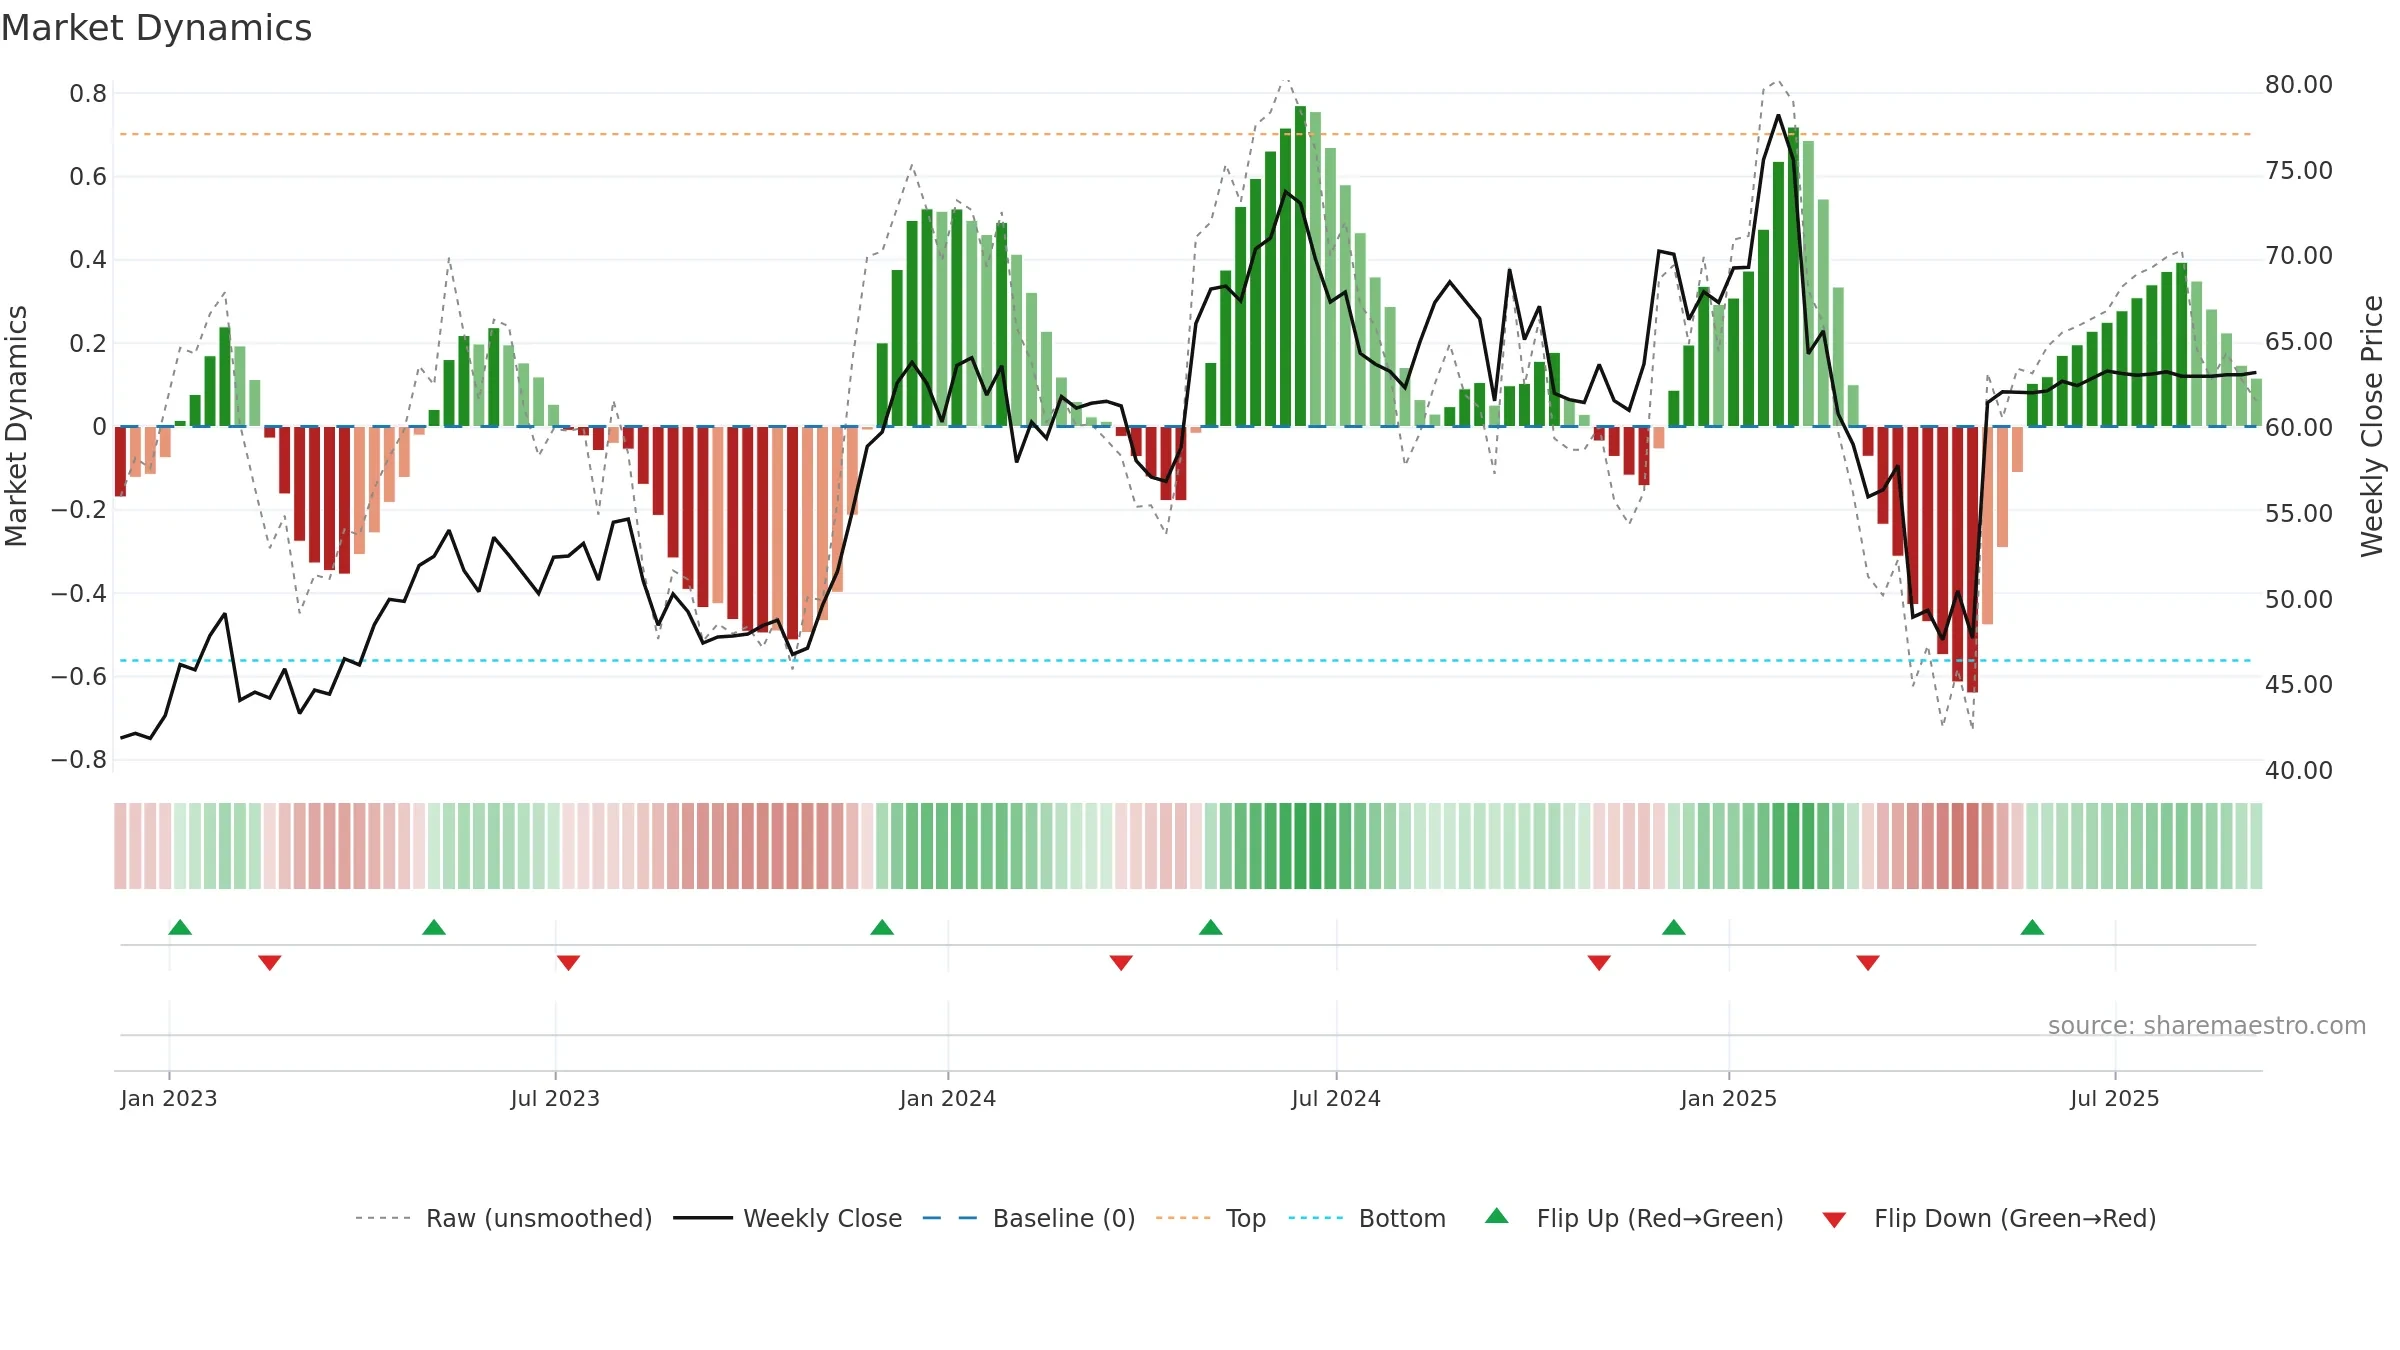Click the deepest red bar in spring 2025

click(1972, 559)
